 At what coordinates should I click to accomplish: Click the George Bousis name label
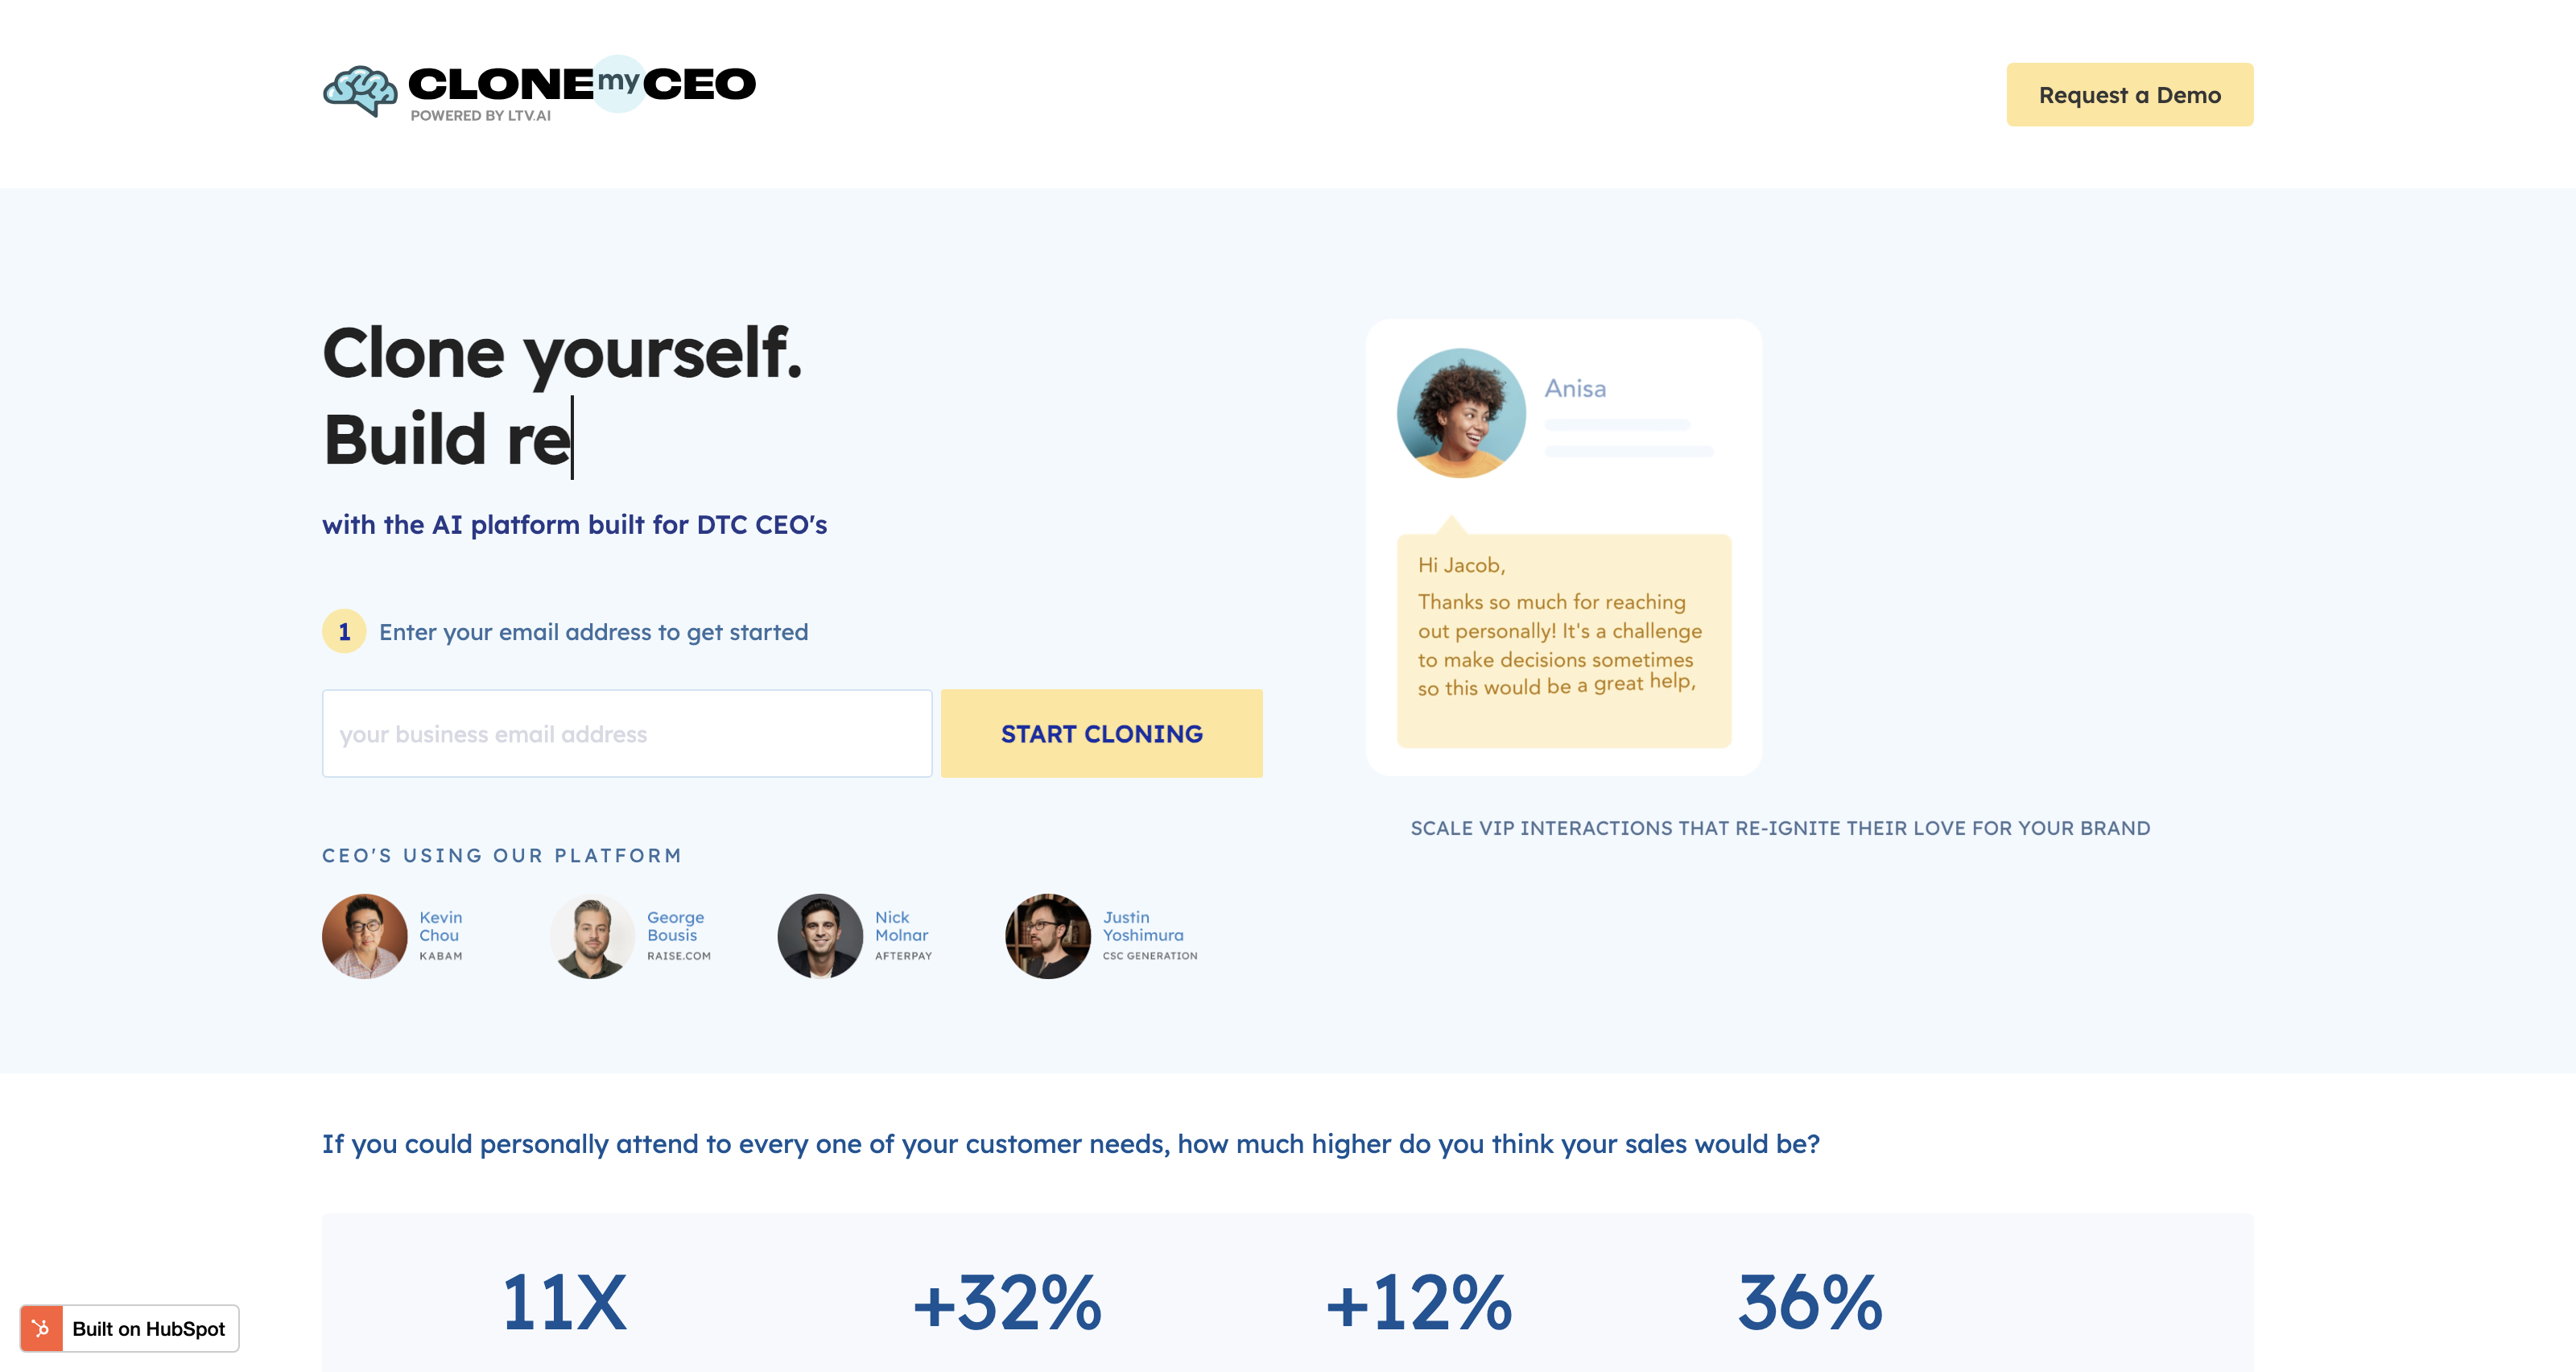pyautogui.click(x=675, y=926)
